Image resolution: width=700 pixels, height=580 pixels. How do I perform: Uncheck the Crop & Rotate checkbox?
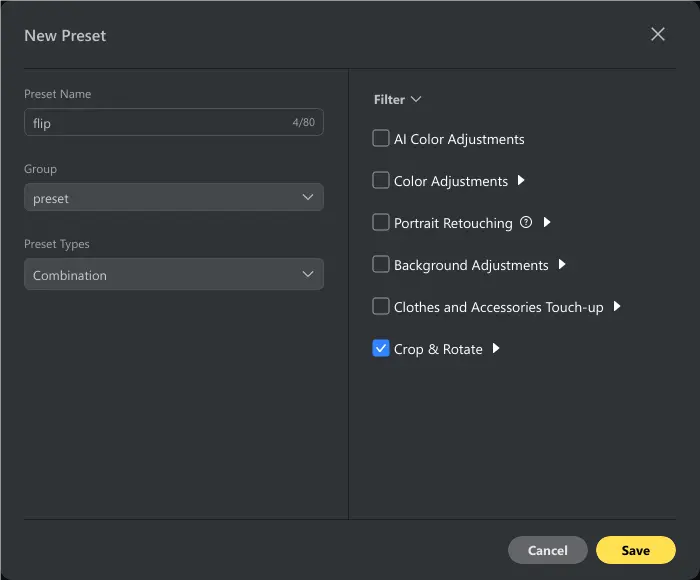coord(381,348)
